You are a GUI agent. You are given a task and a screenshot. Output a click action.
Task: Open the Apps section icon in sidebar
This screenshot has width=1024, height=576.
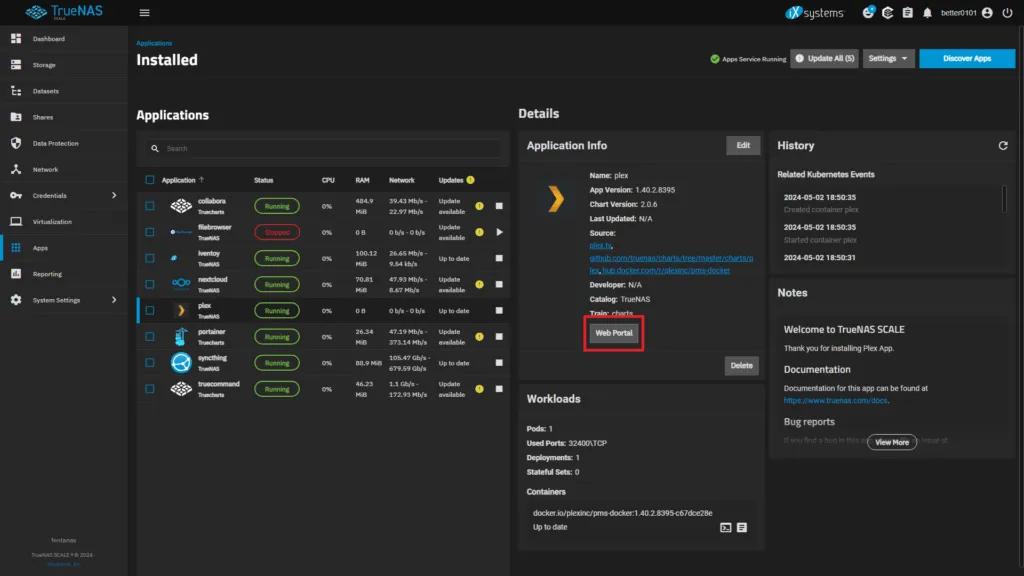[16, 247]
